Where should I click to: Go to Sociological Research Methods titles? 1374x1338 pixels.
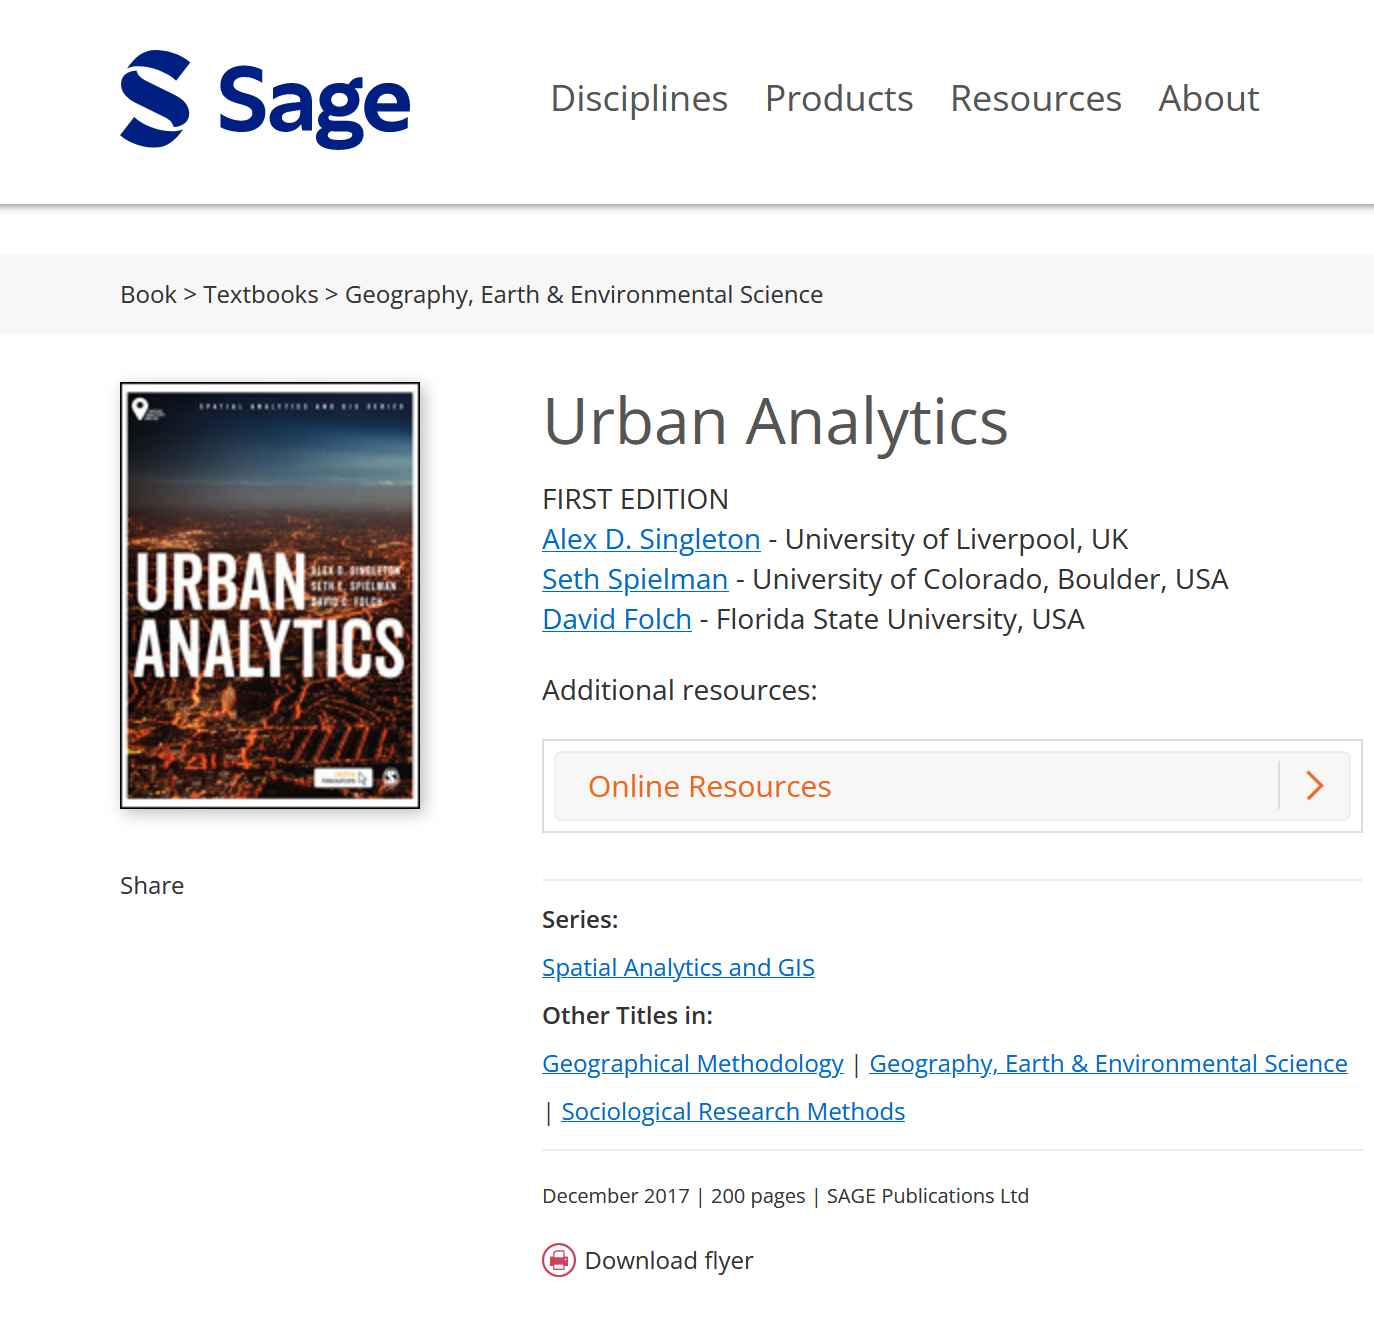click(x=733, y=1111)
